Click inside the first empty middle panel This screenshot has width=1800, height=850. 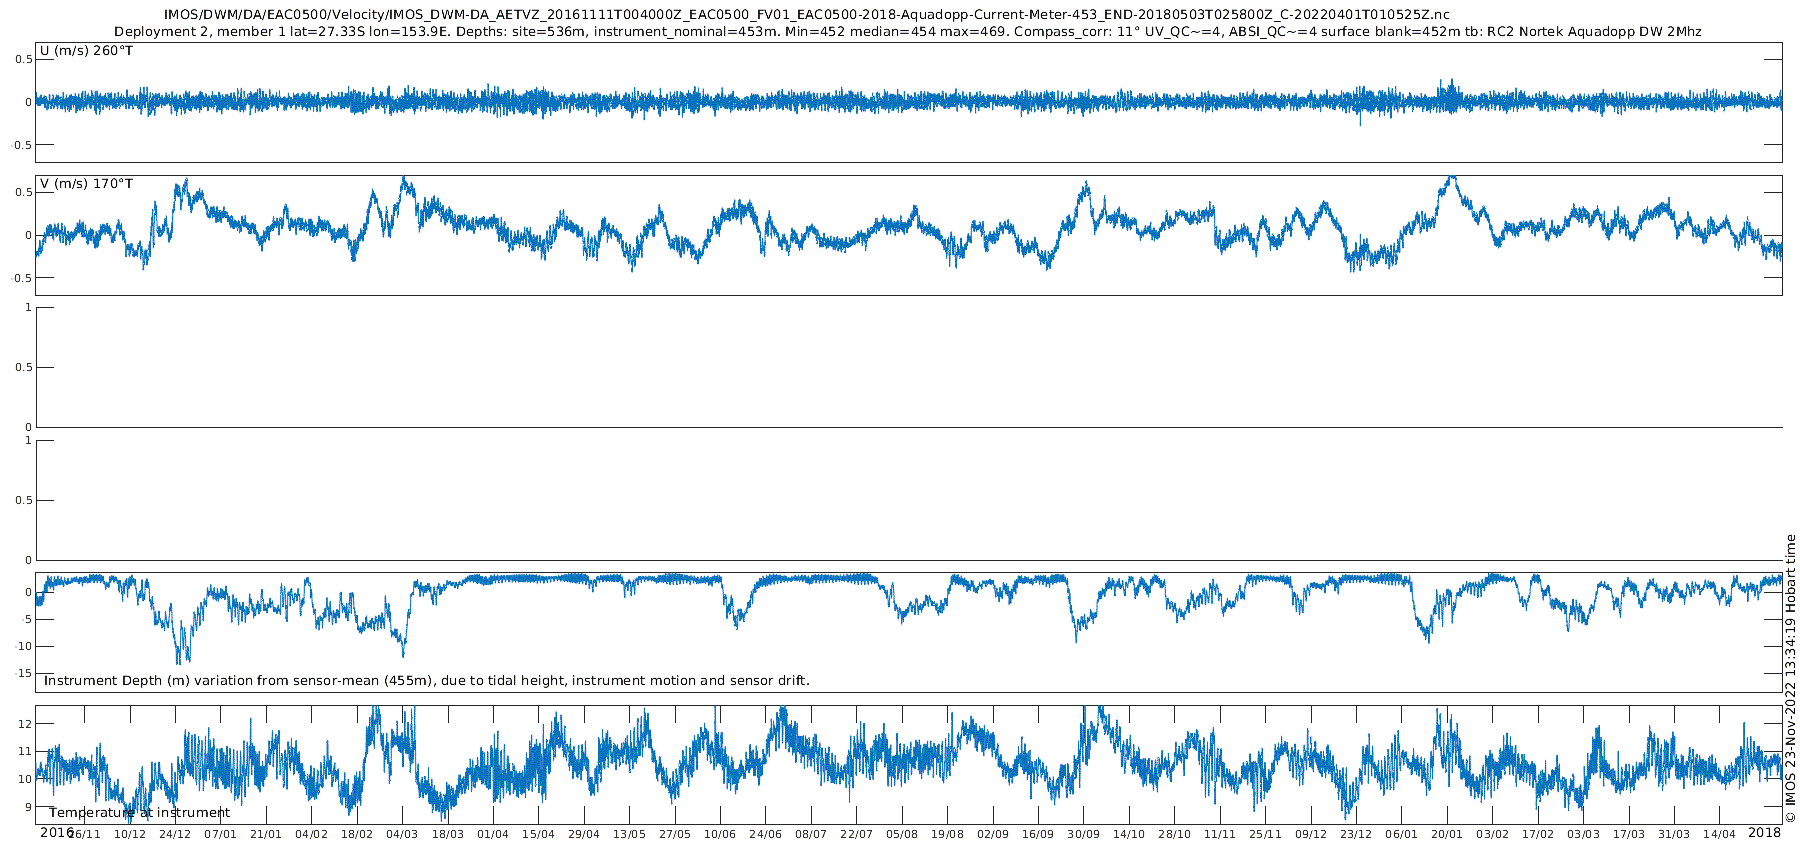(909, 367)
